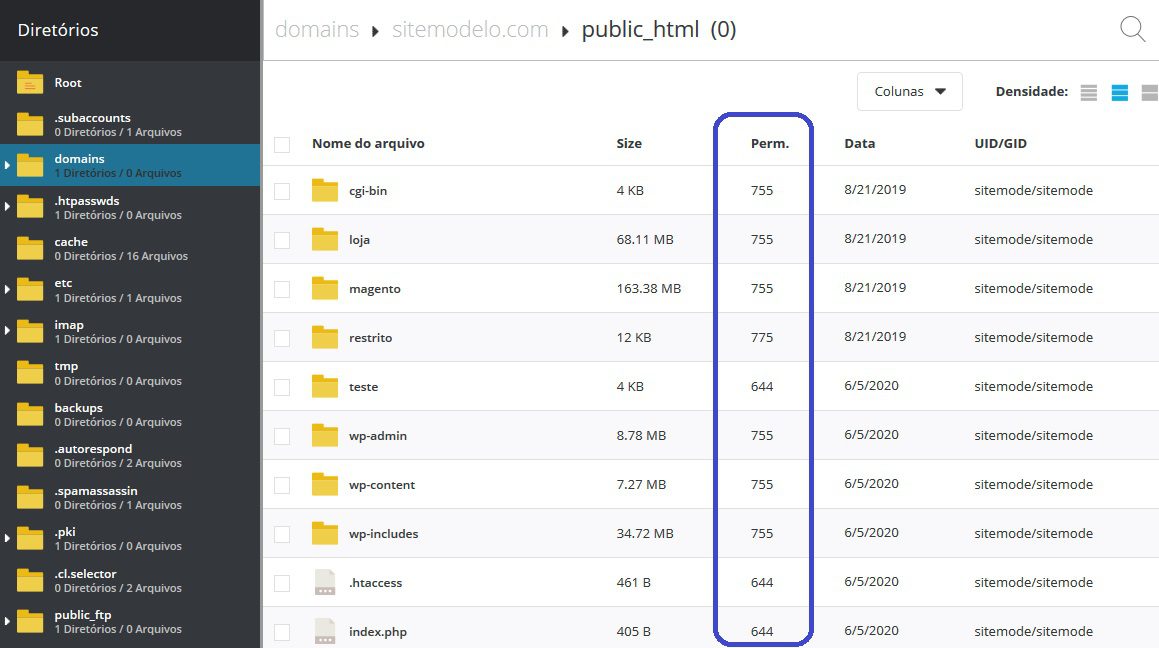Click the .subaccounts folder icon
The image size is (1159, 648).
pos(30,124)
